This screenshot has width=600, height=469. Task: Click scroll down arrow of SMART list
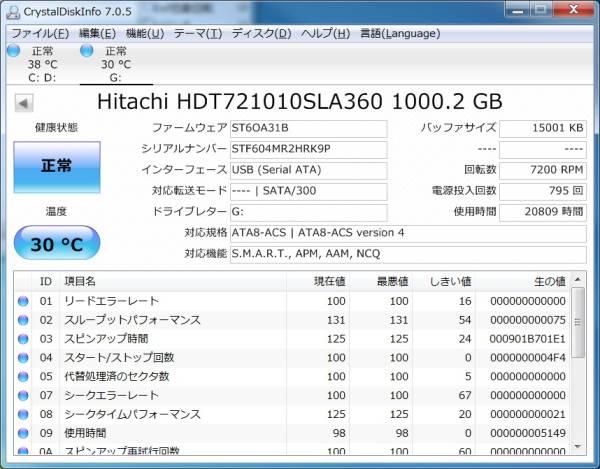click(x=578, y=446)
